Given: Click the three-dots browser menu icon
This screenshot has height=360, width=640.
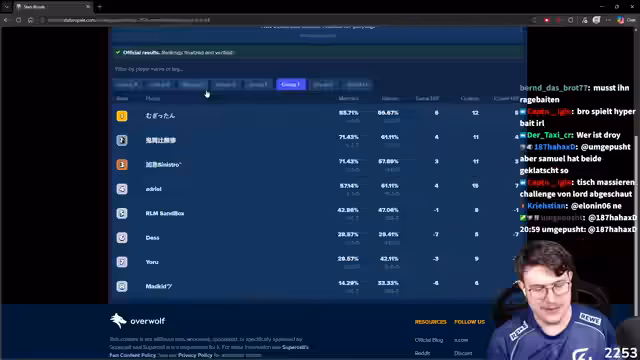Looking at the screenshot, I should click(x=608, y=20).
